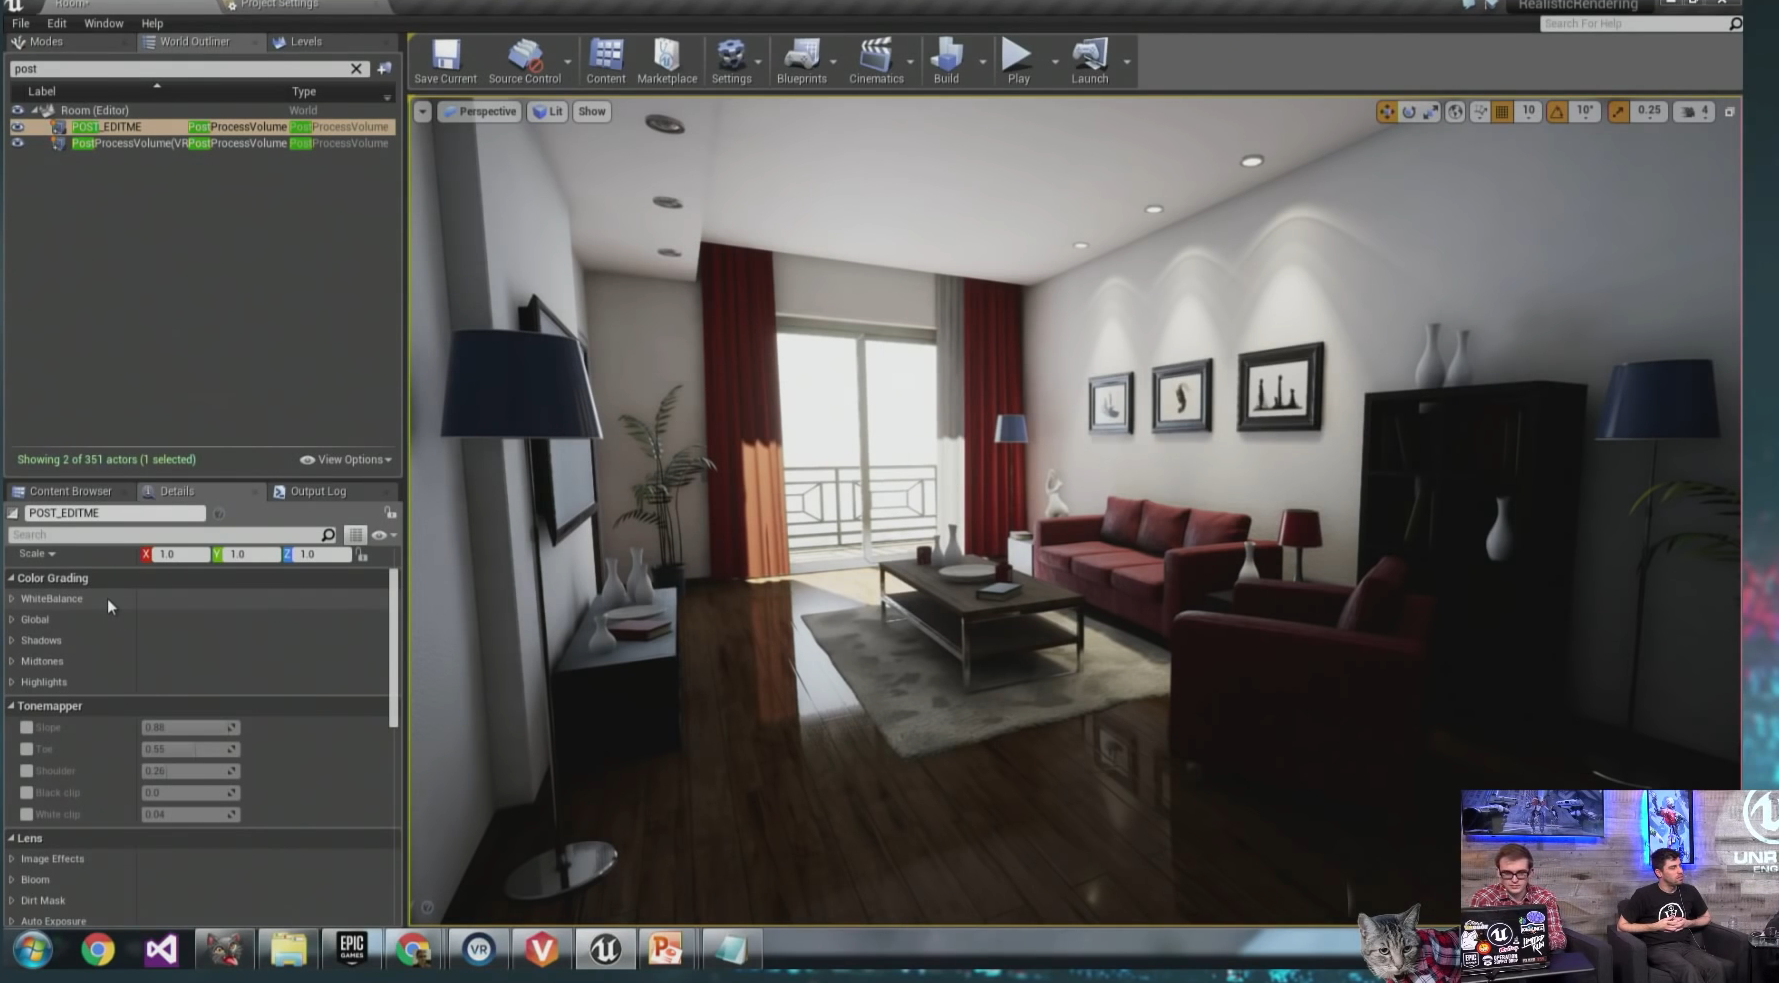
Task: Set the X scale value field
Action: (x=183, y=554)
